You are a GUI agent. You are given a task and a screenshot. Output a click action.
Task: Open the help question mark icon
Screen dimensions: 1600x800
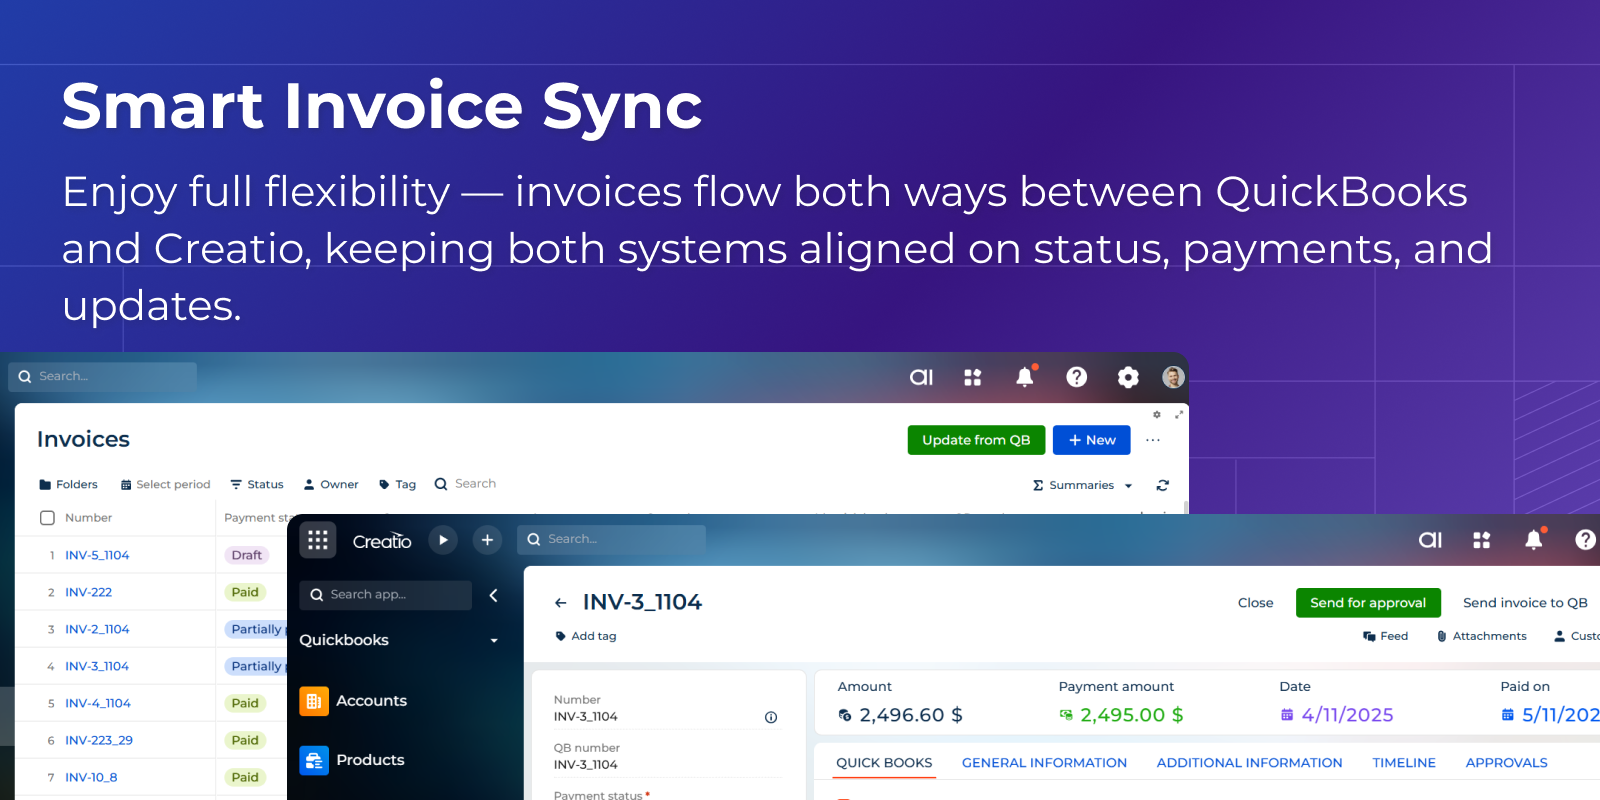coord(1076,377)
